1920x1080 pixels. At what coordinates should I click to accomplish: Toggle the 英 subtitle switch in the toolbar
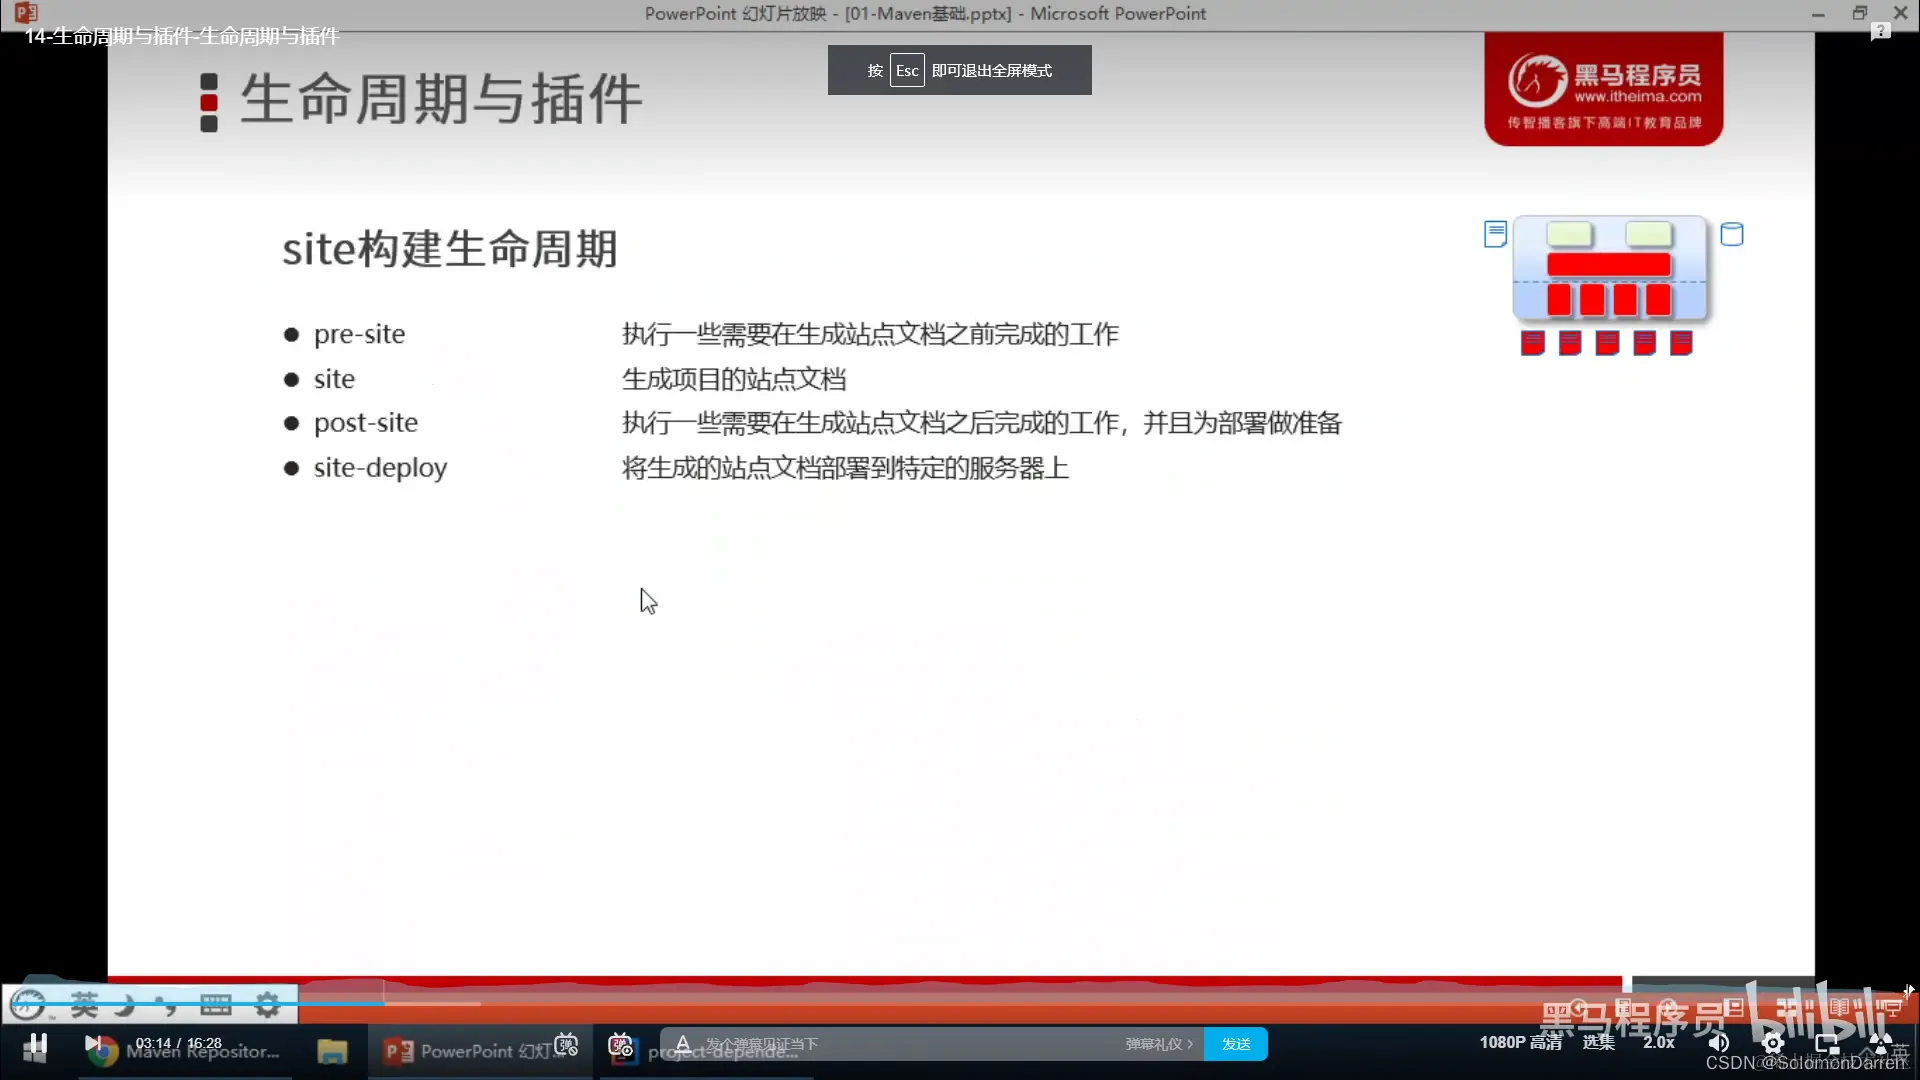pos(85,1005)
